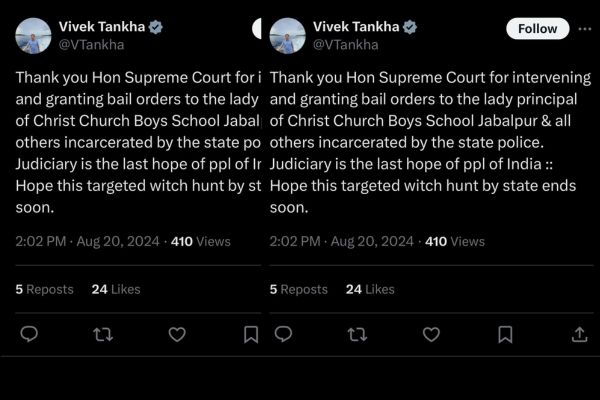This screenshot has width=600, height=400.
Task: Like the left tweet with the heart icon
Action: tap(178, 335)
